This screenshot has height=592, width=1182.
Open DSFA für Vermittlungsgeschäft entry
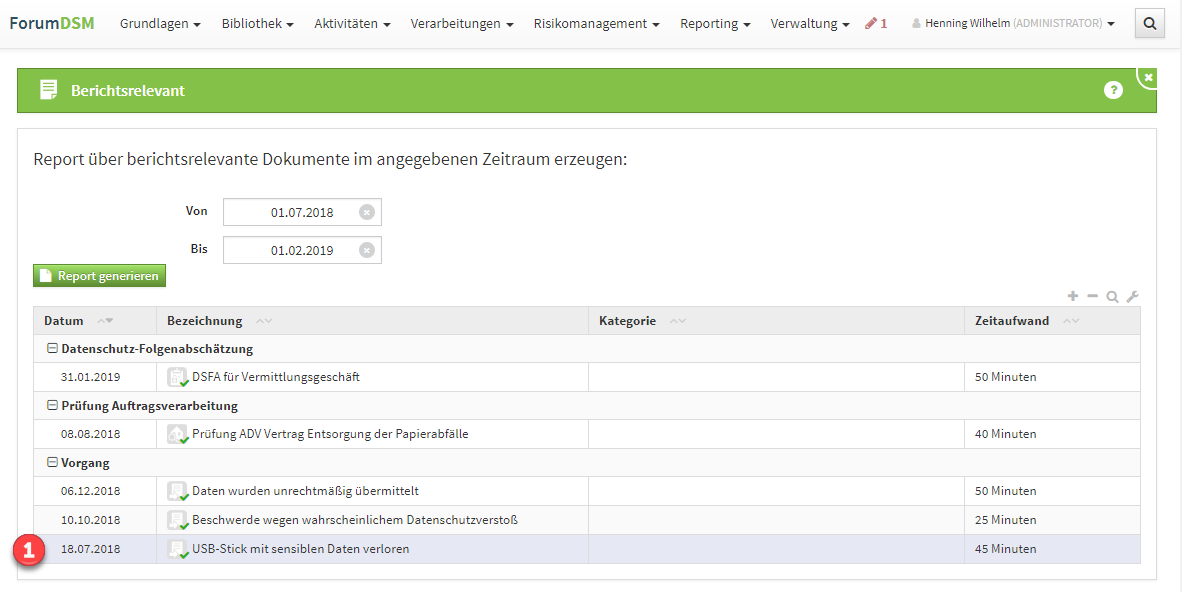(x=276, y=377)
